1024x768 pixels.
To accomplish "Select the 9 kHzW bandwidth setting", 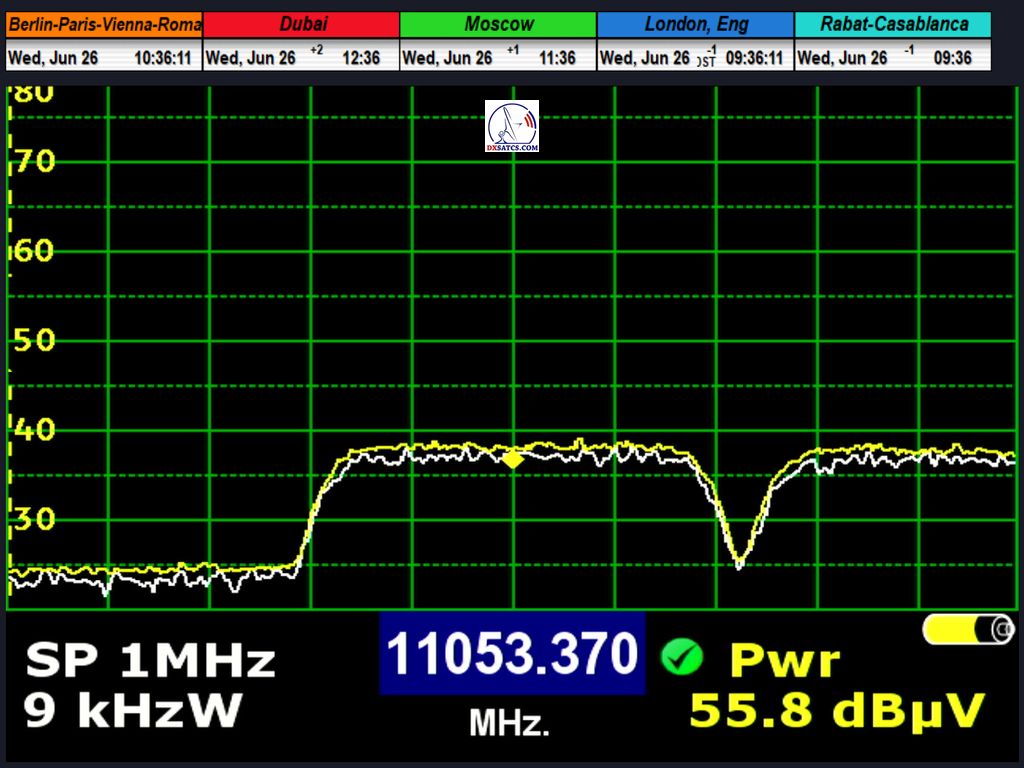I will [x=133, y=710].
